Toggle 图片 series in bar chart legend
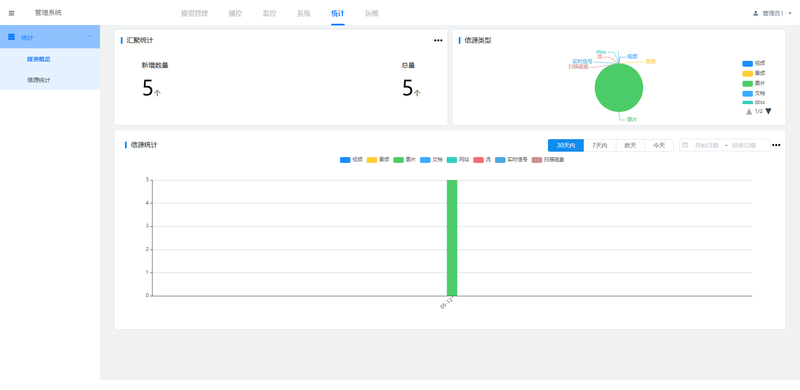This screenshot has width=800, height=390. point(405,160)
